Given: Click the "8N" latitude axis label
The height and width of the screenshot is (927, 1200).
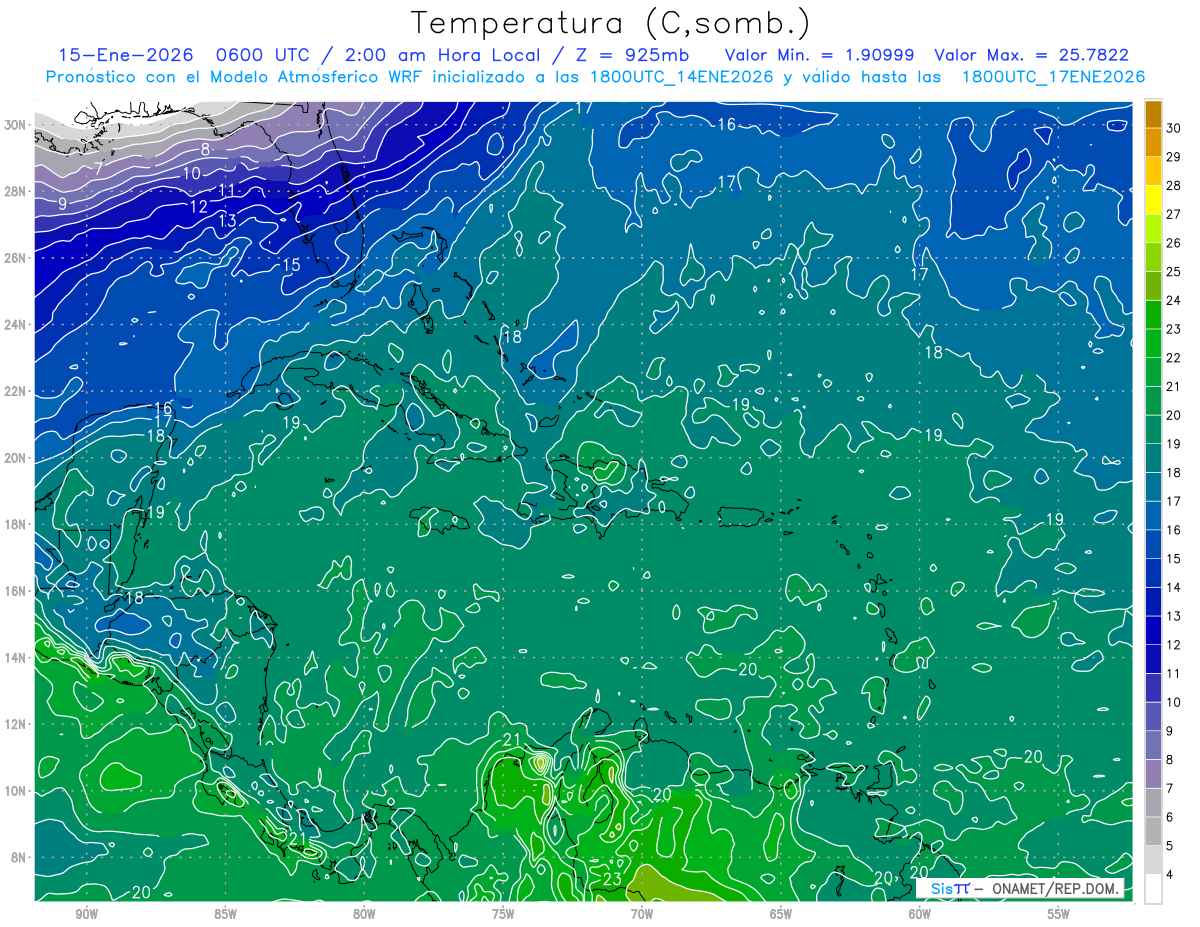Looking at the screenshot, I should [20, 858].
